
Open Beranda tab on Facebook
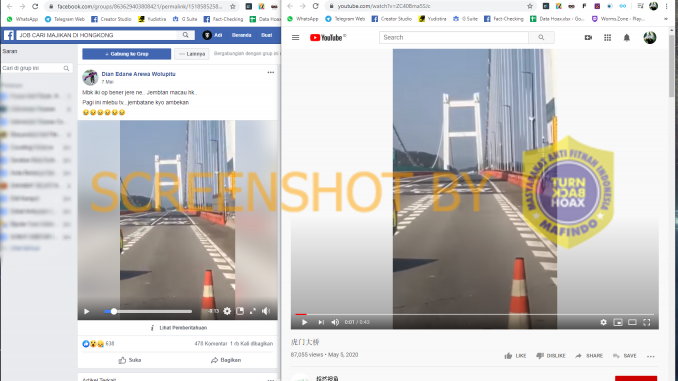coord(241,35)
